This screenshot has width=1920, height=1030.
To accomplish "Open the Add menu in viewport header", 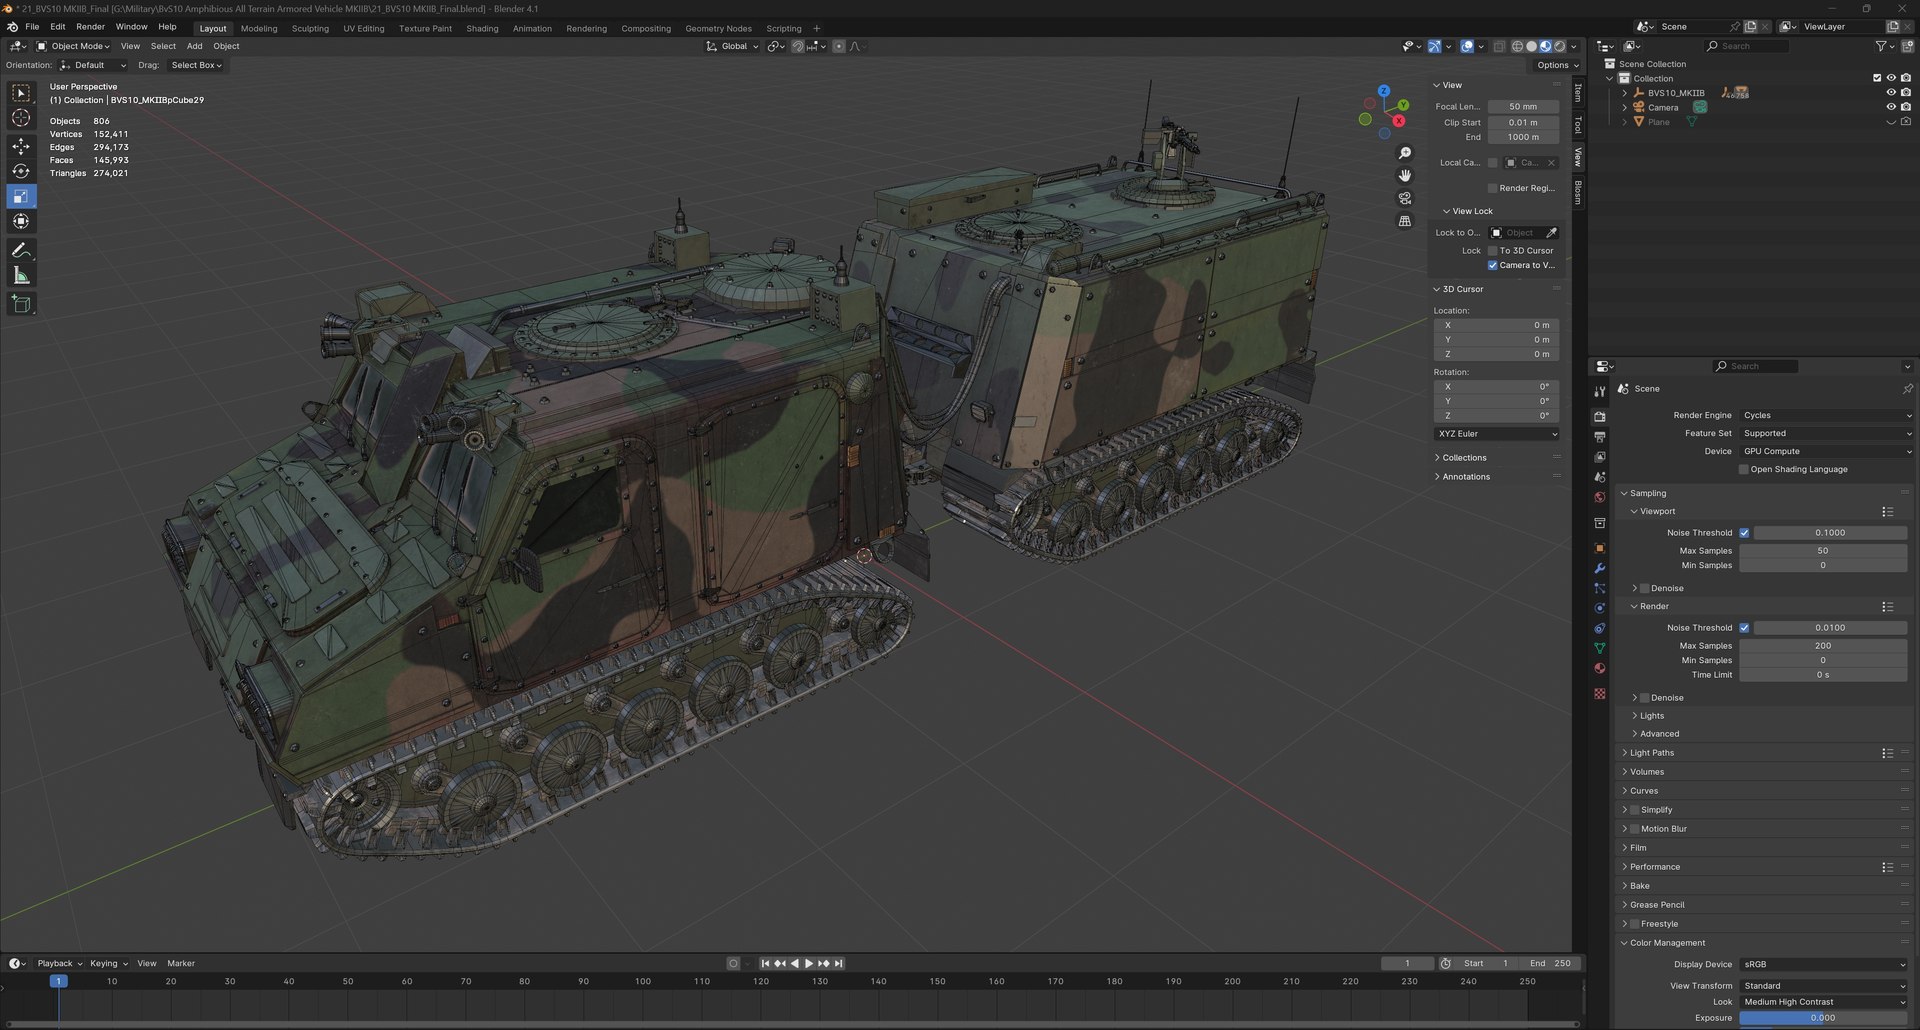I will pos(194,46).
